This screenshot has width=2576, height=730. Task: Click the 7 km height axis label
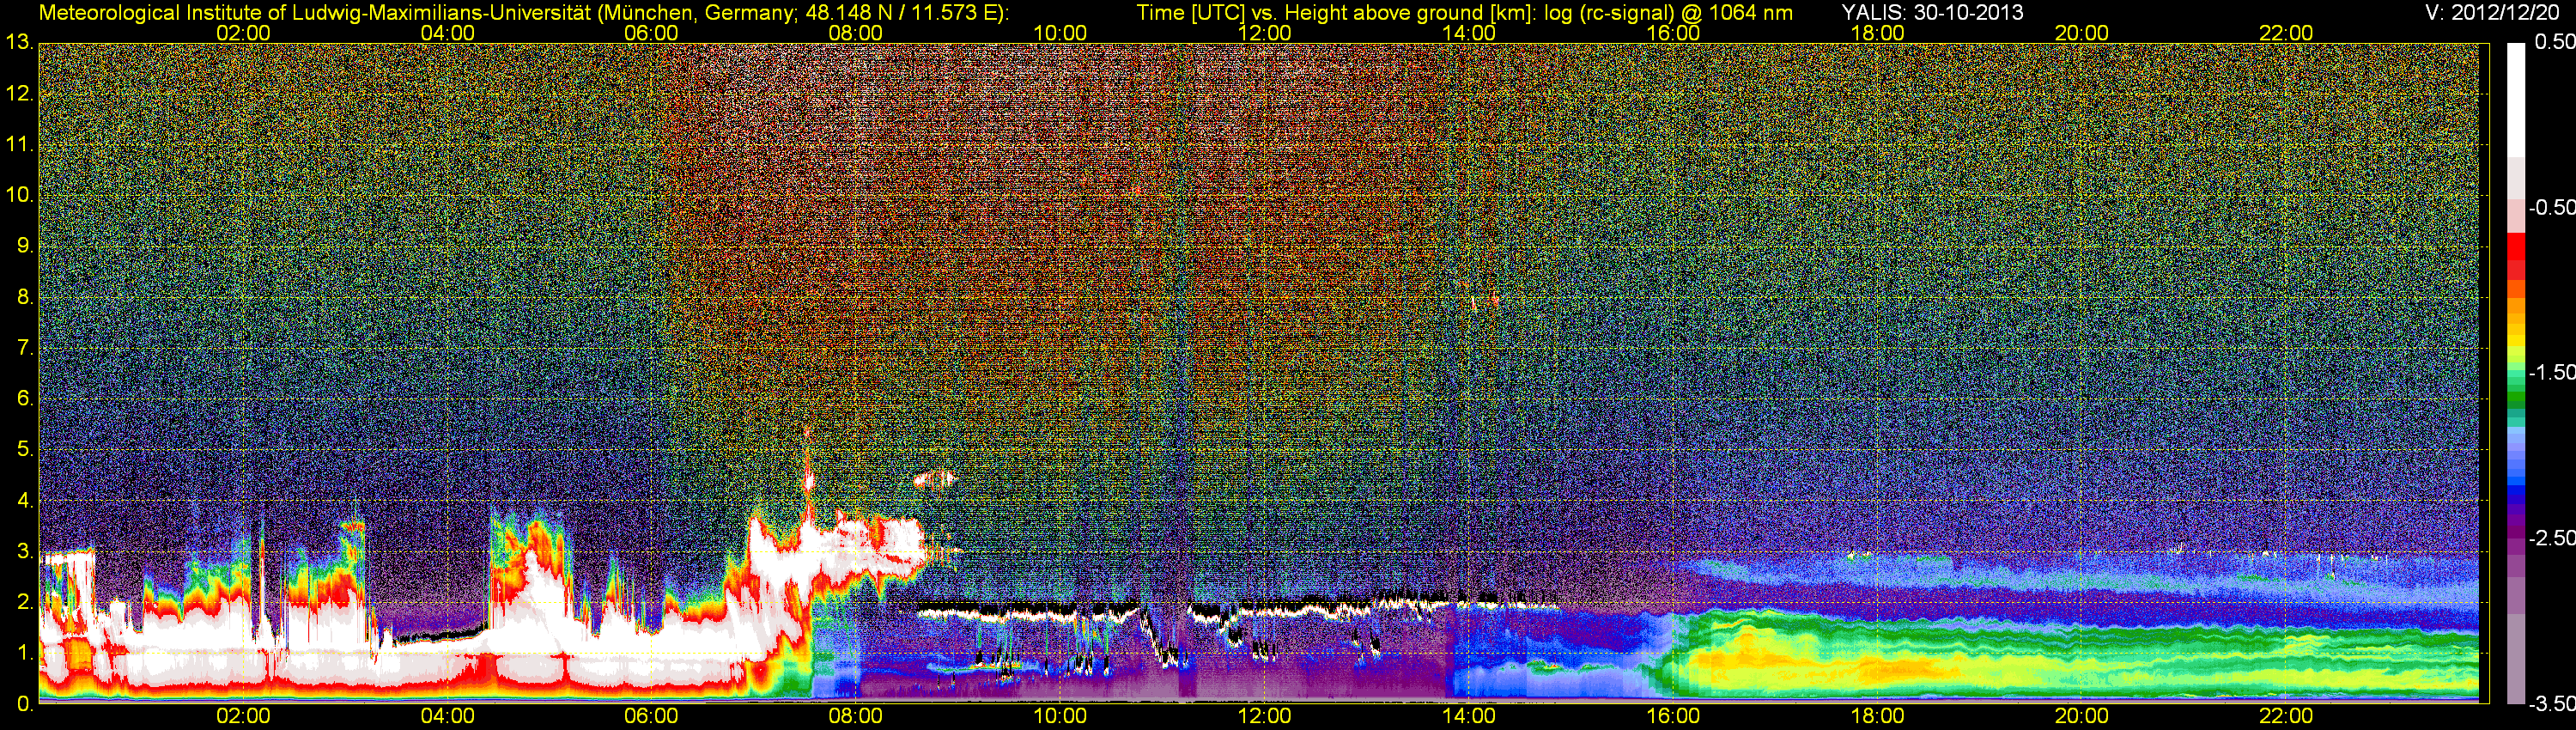[24, 348]
